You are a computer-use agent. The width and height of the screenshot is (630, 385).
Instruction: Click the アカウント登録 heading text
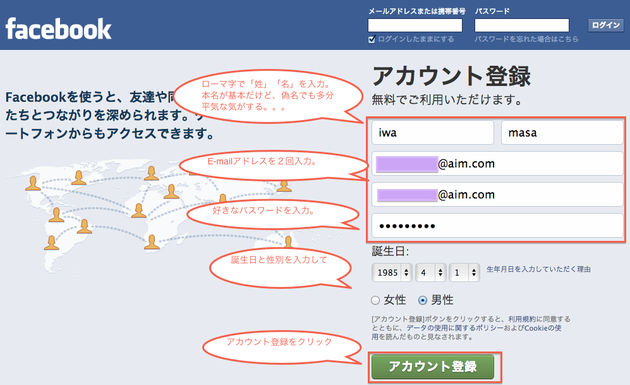[x=451, y=76]
